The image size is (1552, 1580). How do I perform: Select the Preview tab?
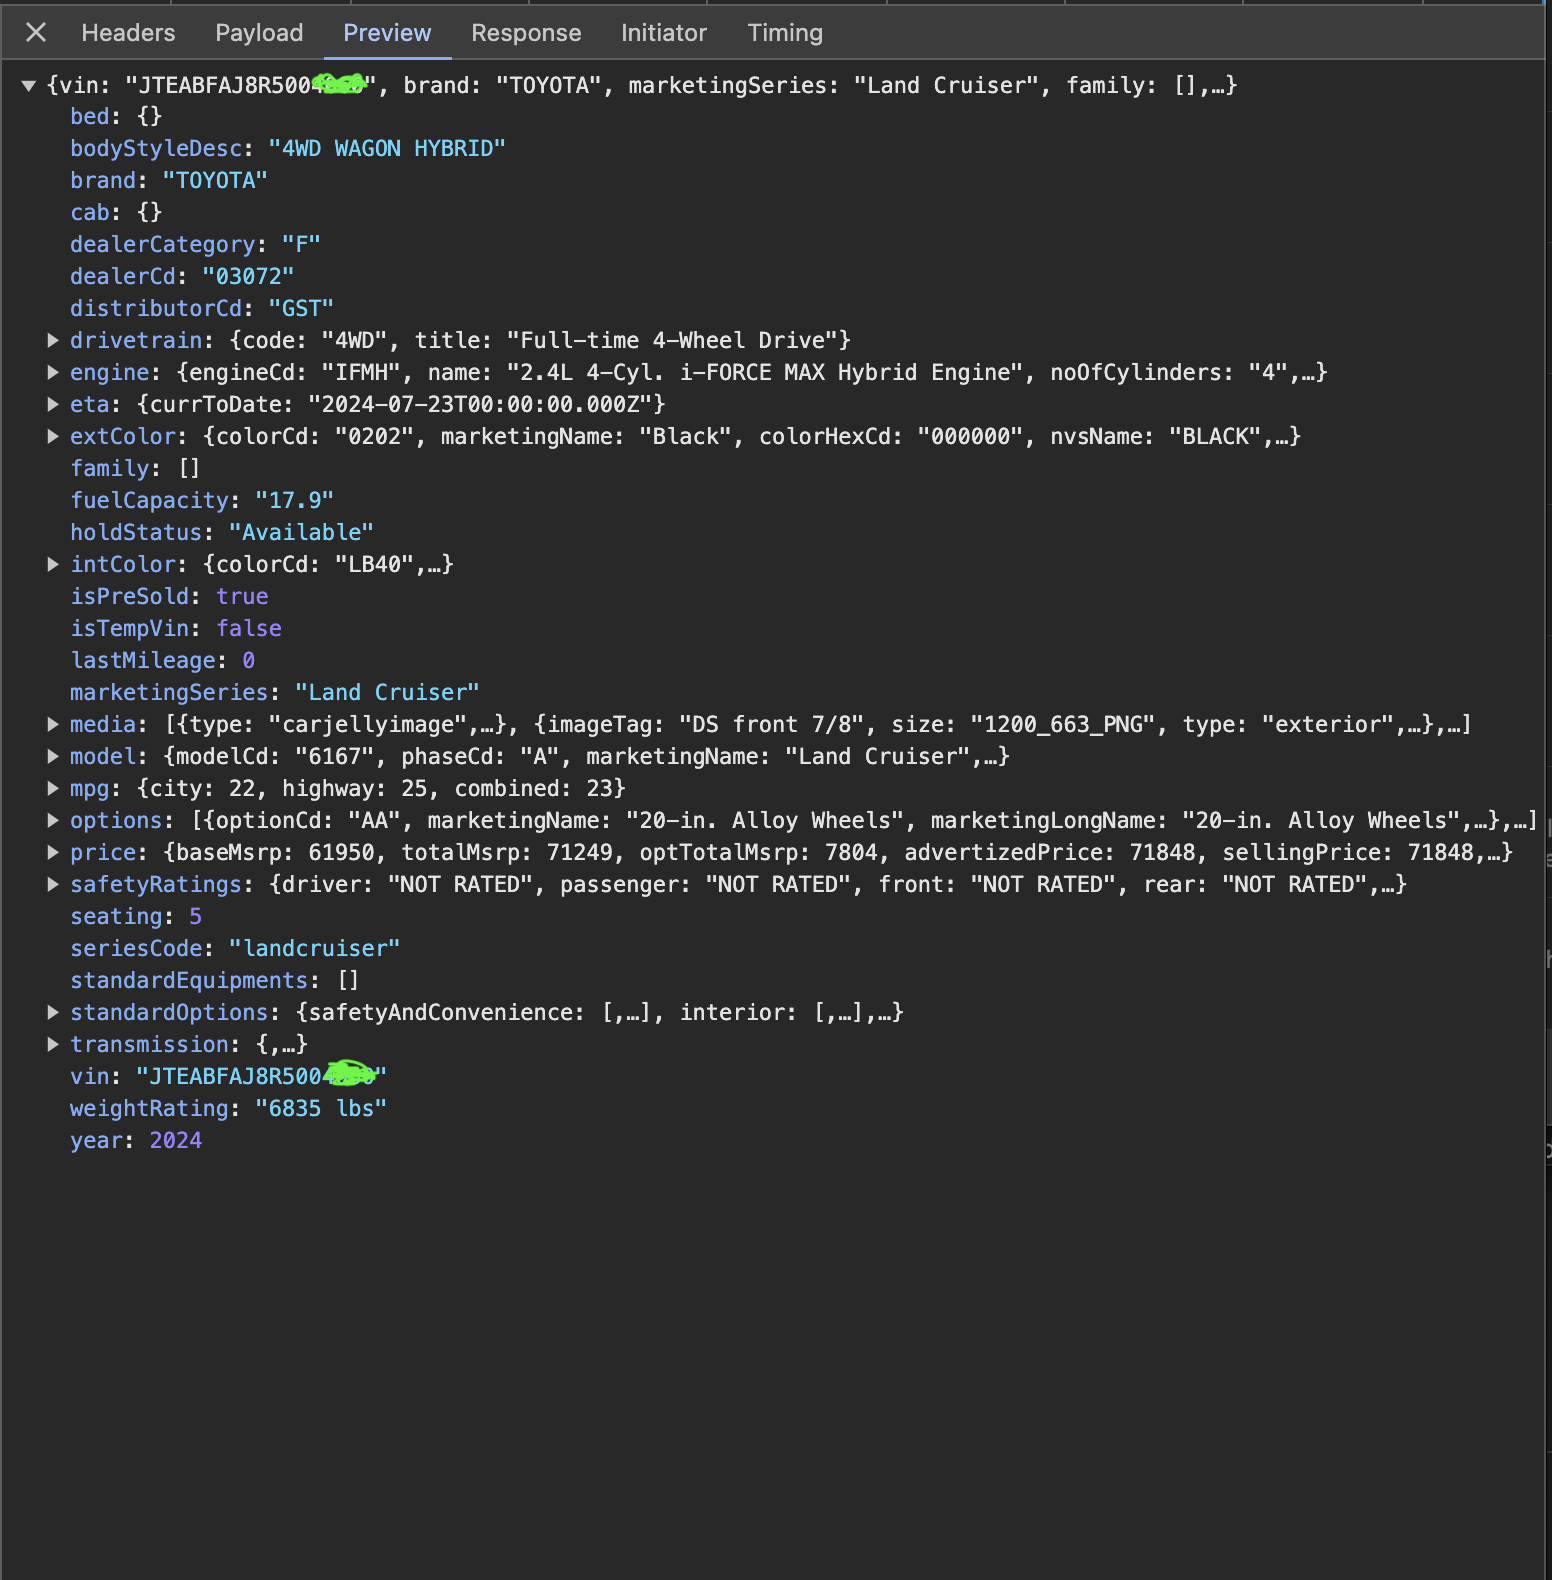(387, 33)
